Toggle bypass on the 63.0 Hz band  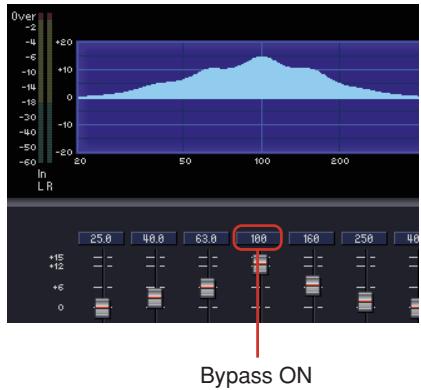click(x=206, y=239)
